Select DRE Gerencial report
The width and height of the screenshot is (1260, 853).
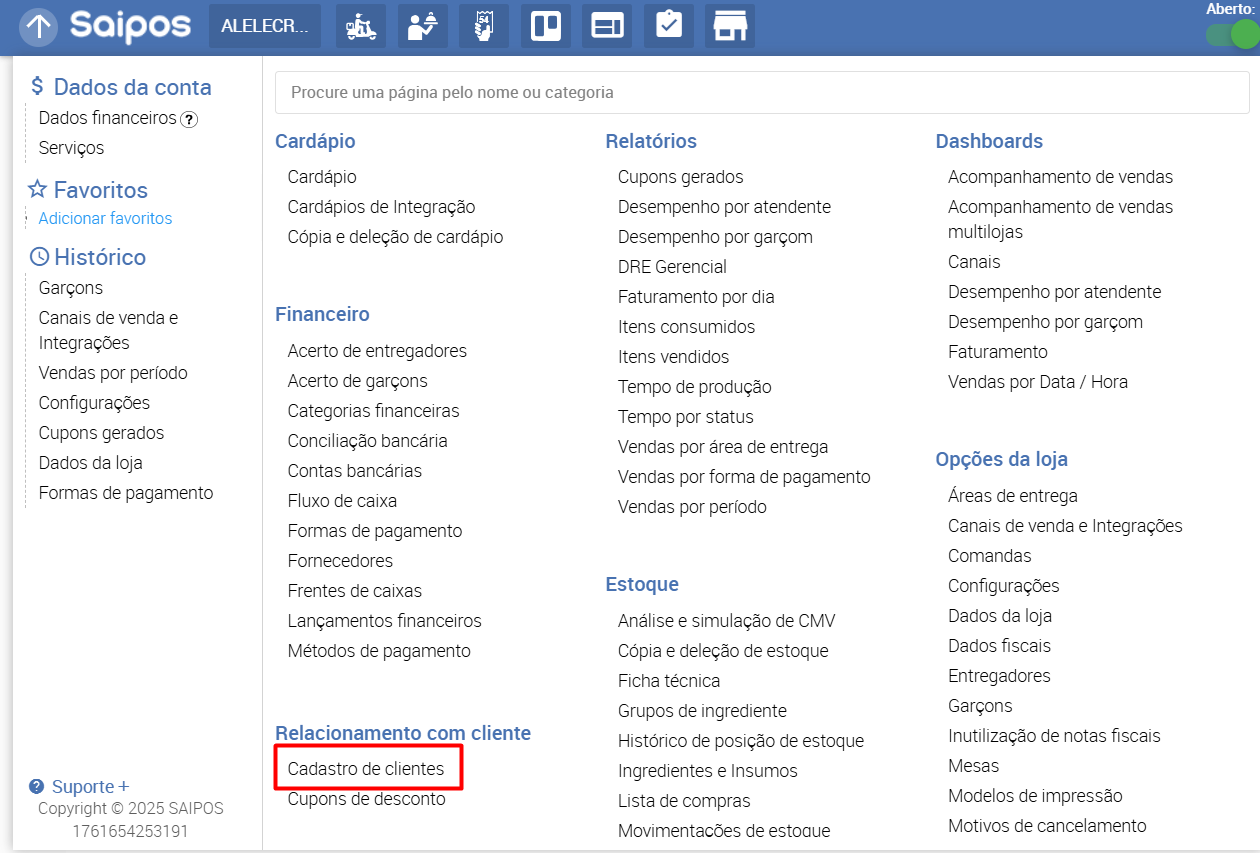coord(672,267)
